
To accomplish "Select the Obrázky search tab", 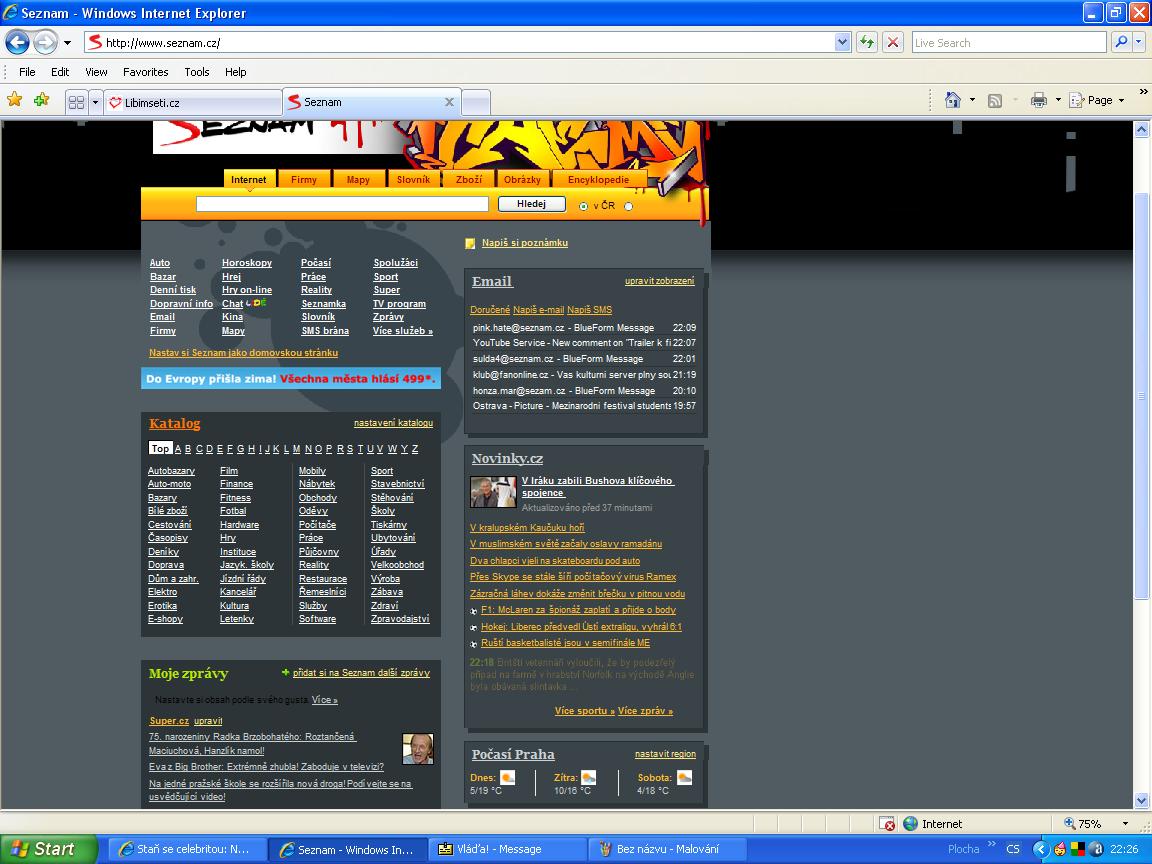I will pyautogui.click(x=522, y=179).
